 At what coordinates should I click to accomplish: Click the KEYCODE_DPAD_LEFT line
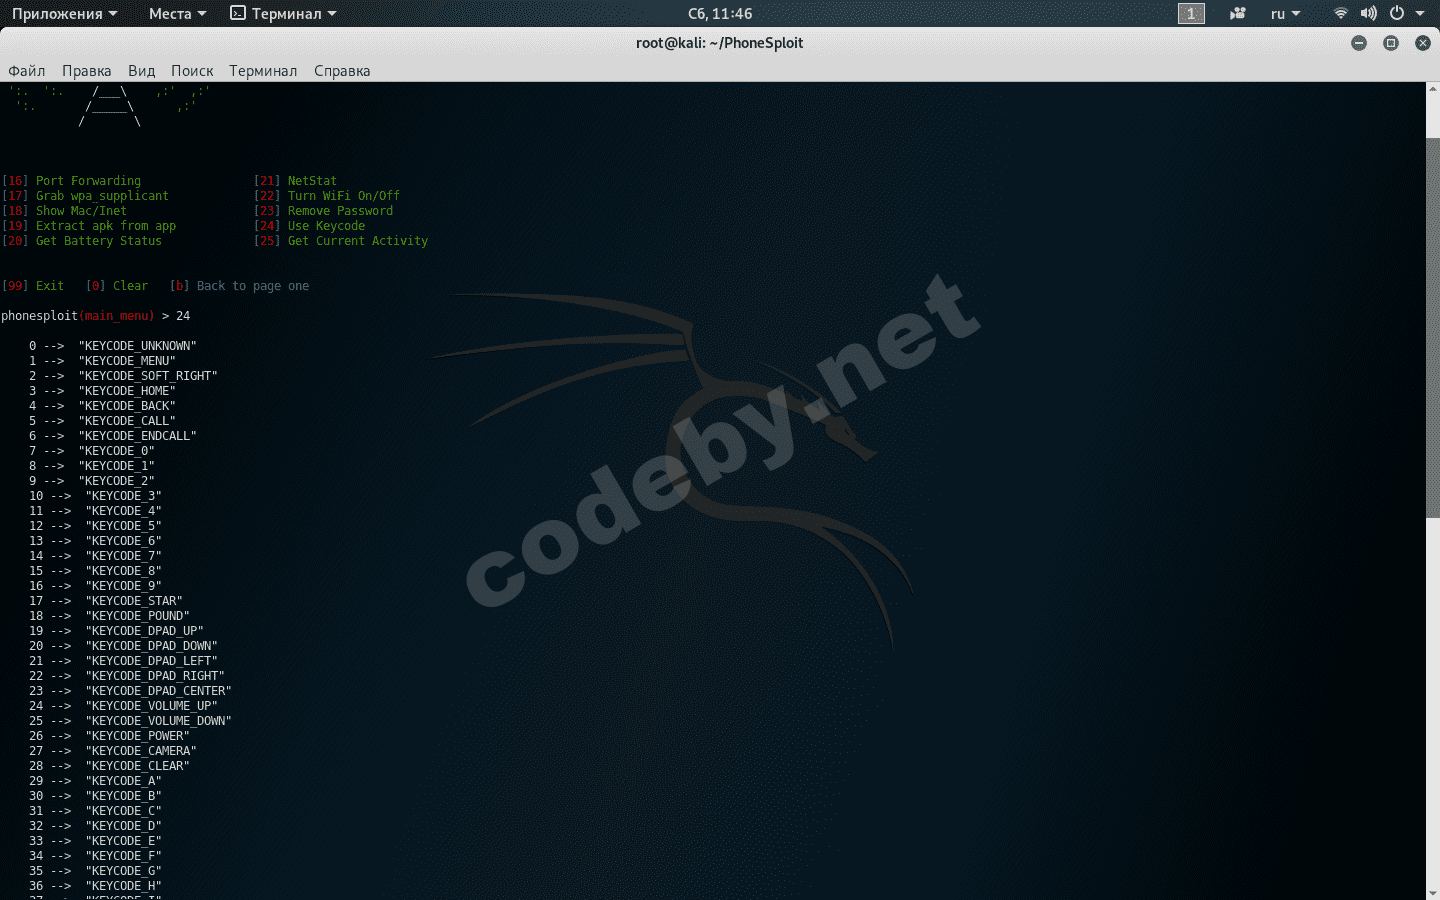click(123, 661)
